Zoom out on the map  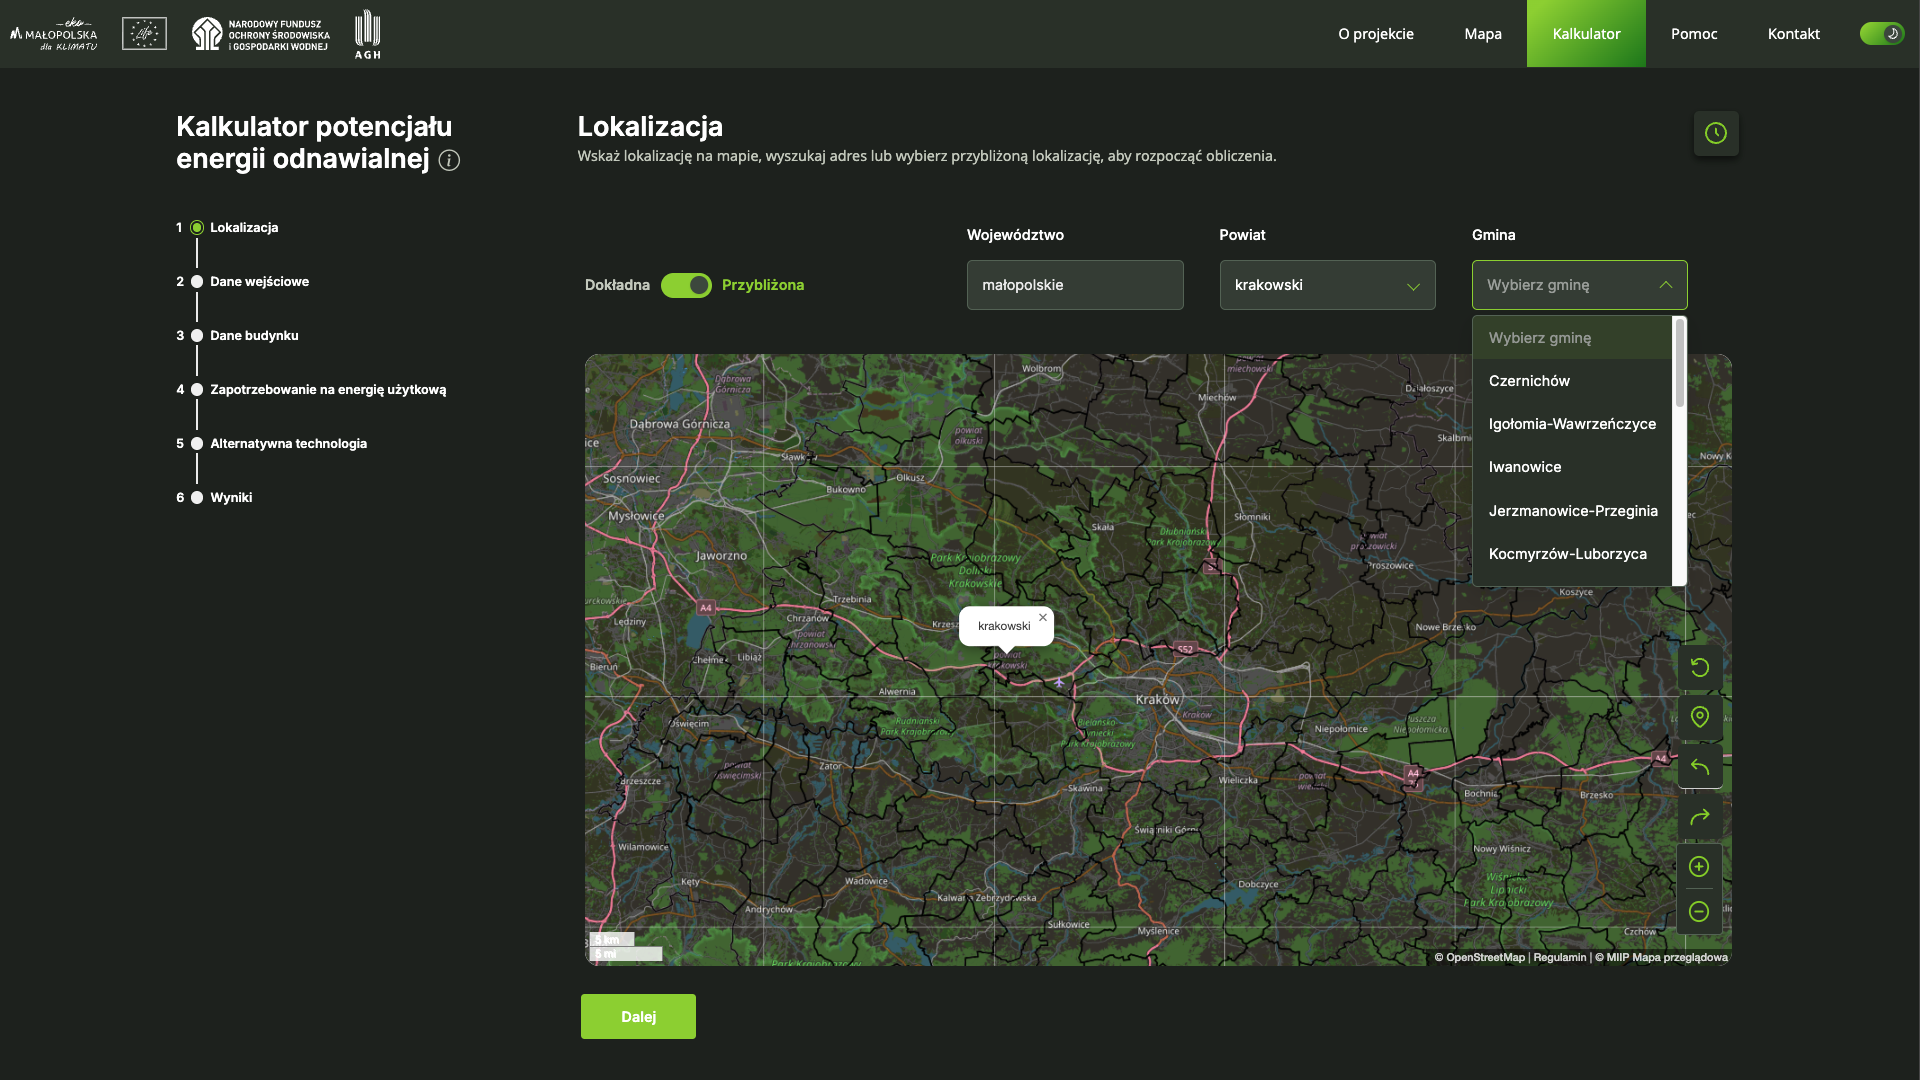click(1699, 911)
